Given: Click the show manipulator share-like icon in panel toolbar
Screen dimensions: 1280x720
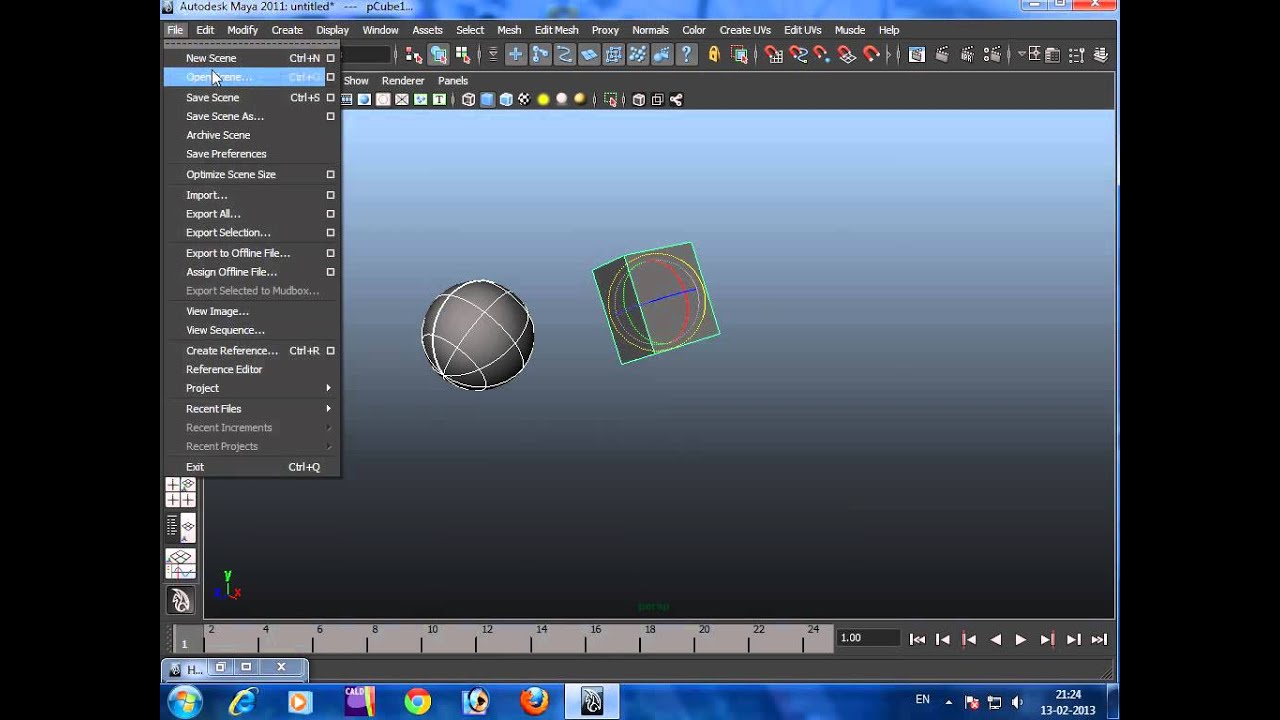Looking at the screenshot, I should [x=676, y=99].
